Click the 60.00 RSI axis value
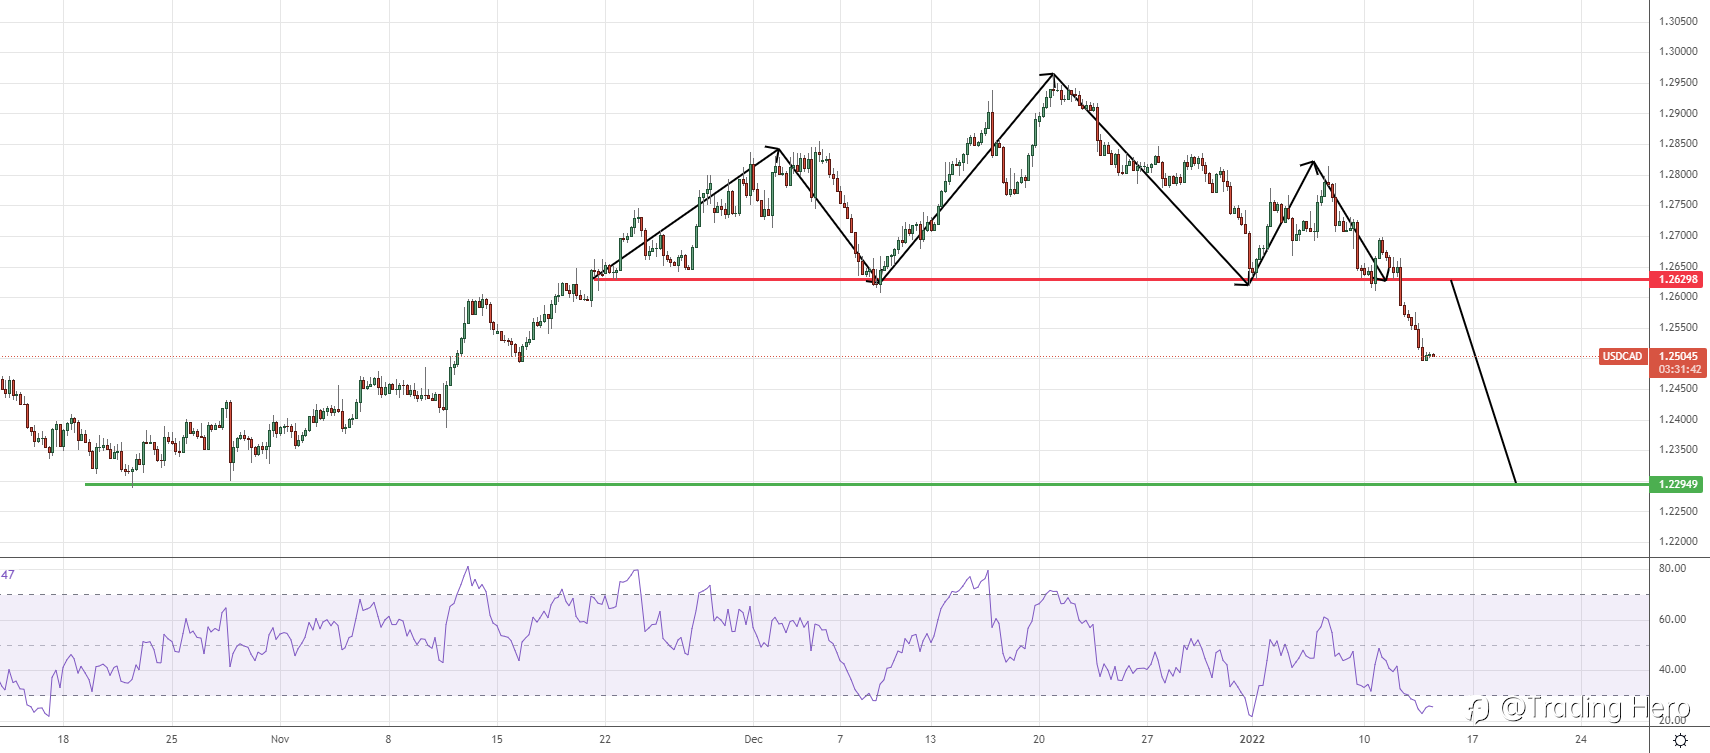 point(1672,619)
